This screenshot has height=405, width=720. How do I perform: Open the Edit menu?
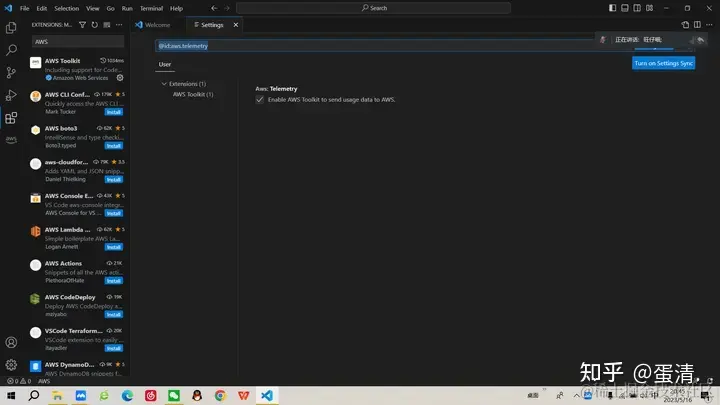pos(42,8)
